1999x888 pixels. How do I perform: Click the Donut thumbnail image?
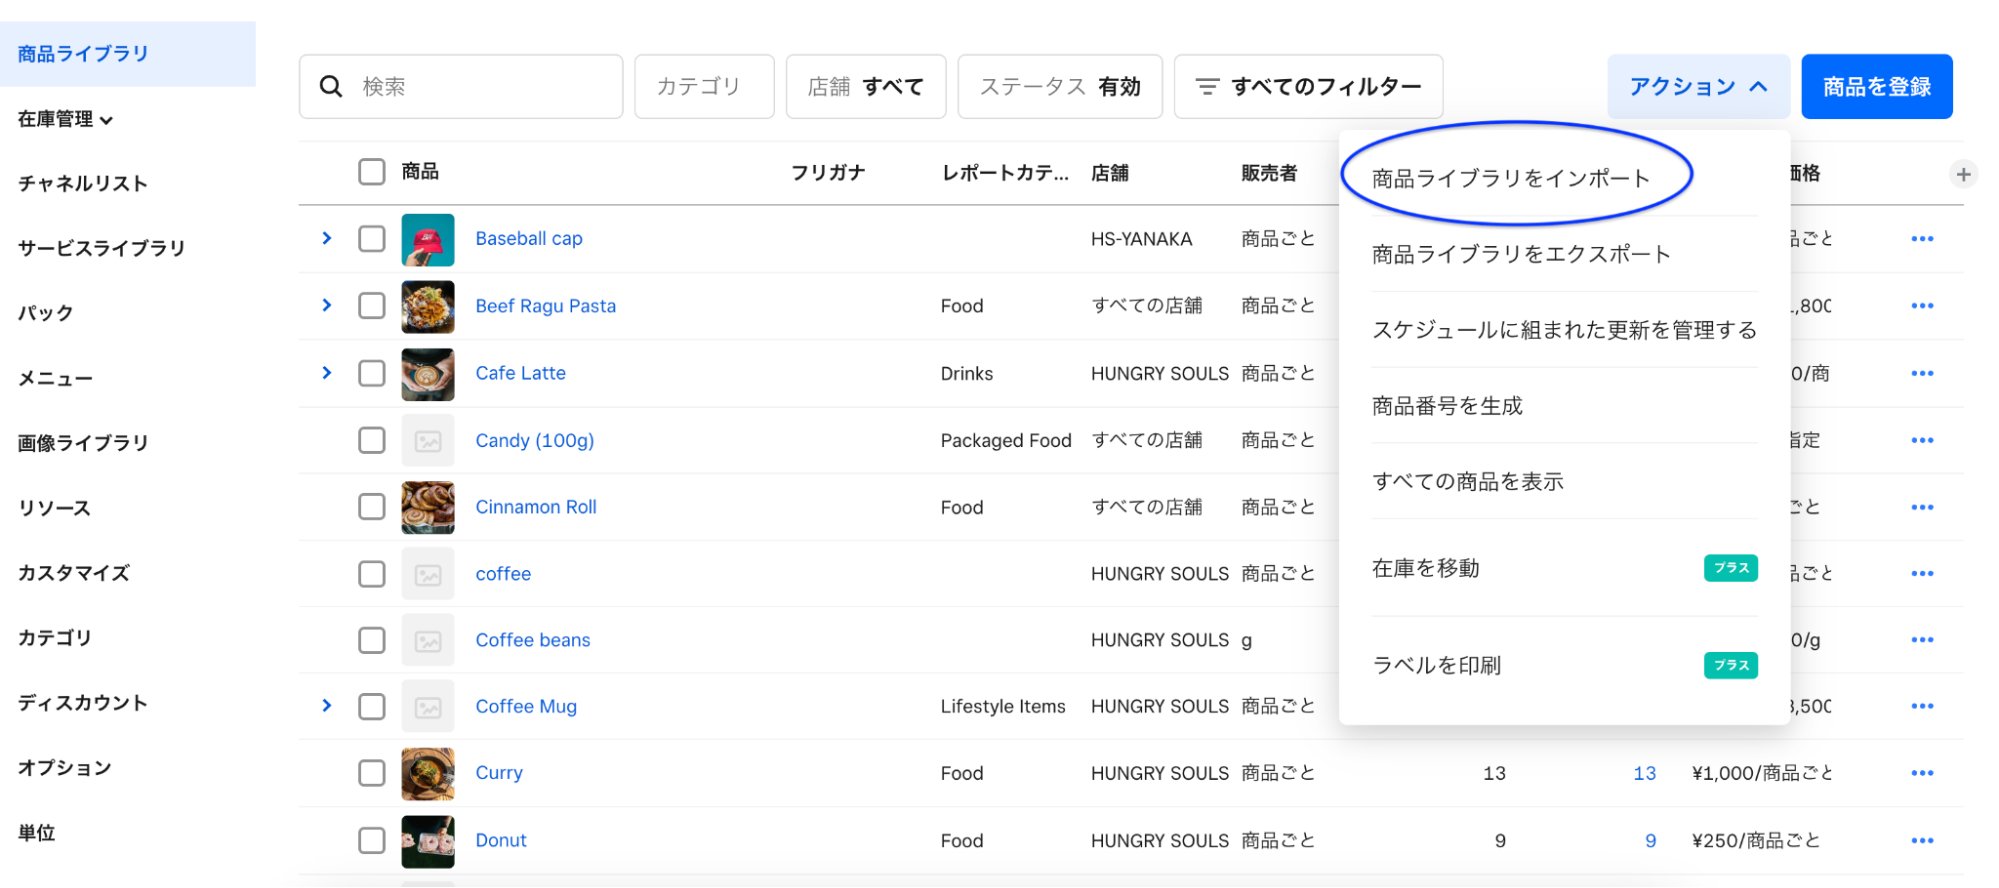[428, 840]
